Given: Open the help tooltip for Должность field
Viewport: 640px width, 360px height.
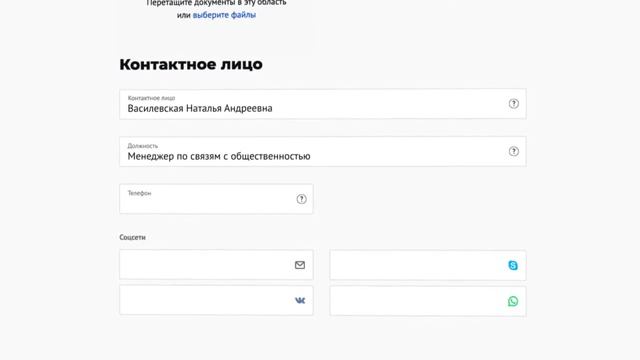Looking at the screenshot, I should (513, 151).
